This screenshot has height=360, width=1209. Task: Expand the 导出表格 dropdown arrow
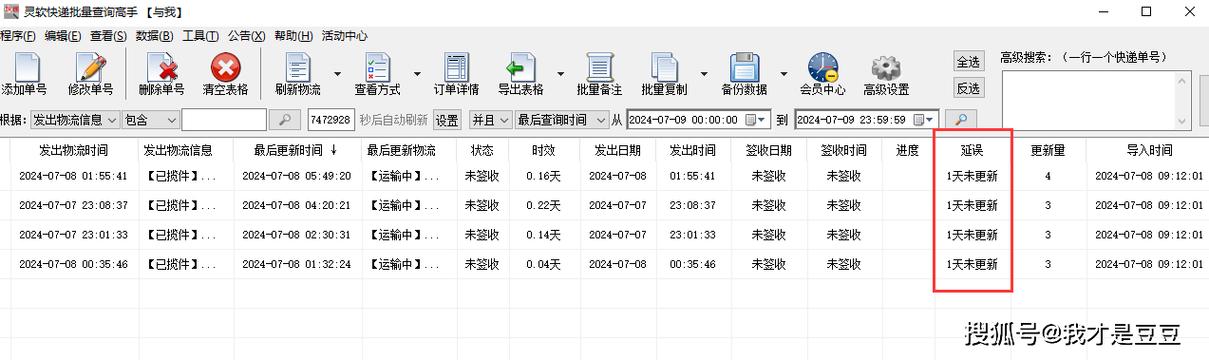click(560, 74)
